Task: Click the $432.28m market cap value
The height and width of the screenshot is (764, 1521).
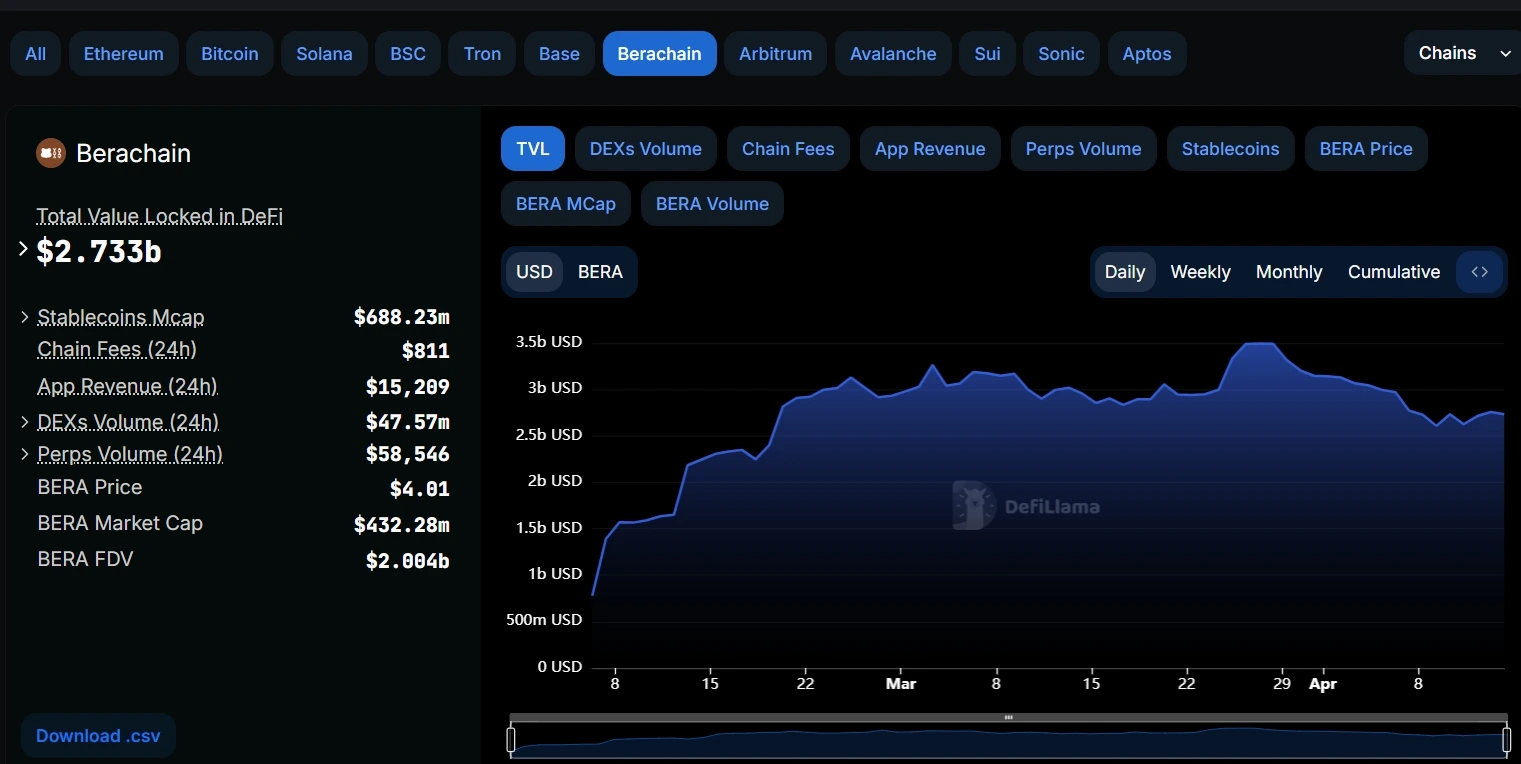Action: pyautogui.click(x=402, y=525)
